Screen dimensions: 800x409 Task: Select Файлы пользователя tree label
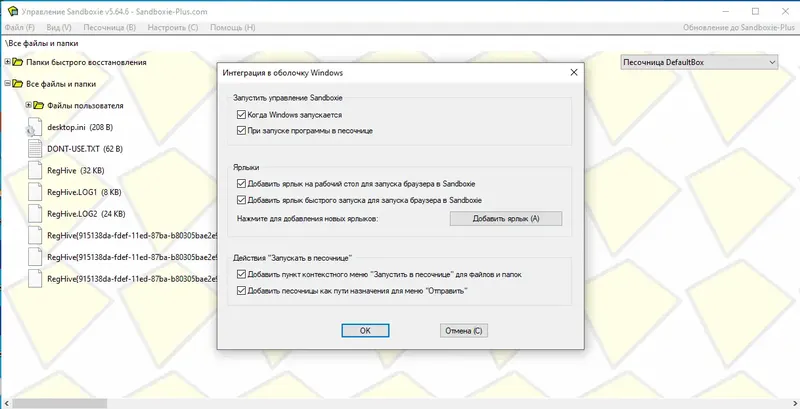tap(85, 106)
